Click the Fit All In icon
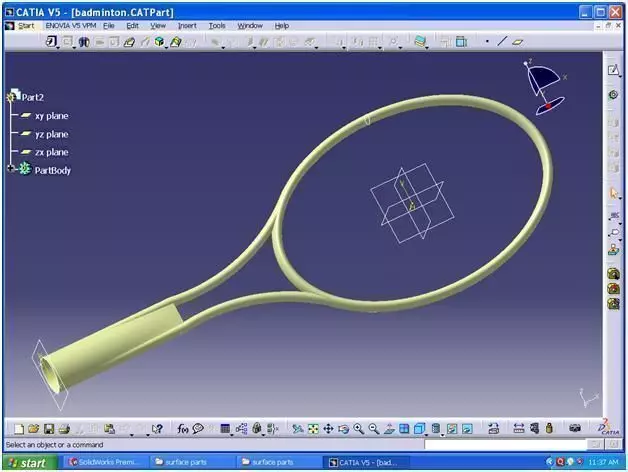 tap(313, 429)
